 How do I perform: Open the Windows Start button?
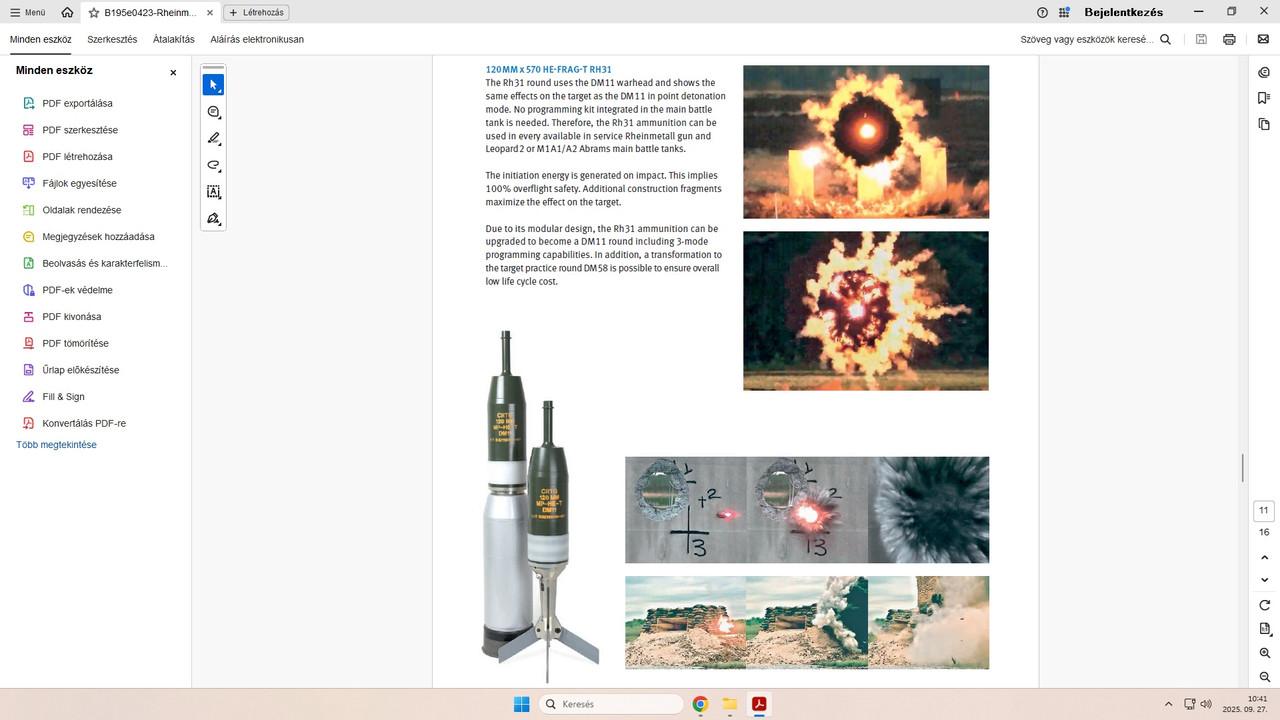[x=521, y=704]
